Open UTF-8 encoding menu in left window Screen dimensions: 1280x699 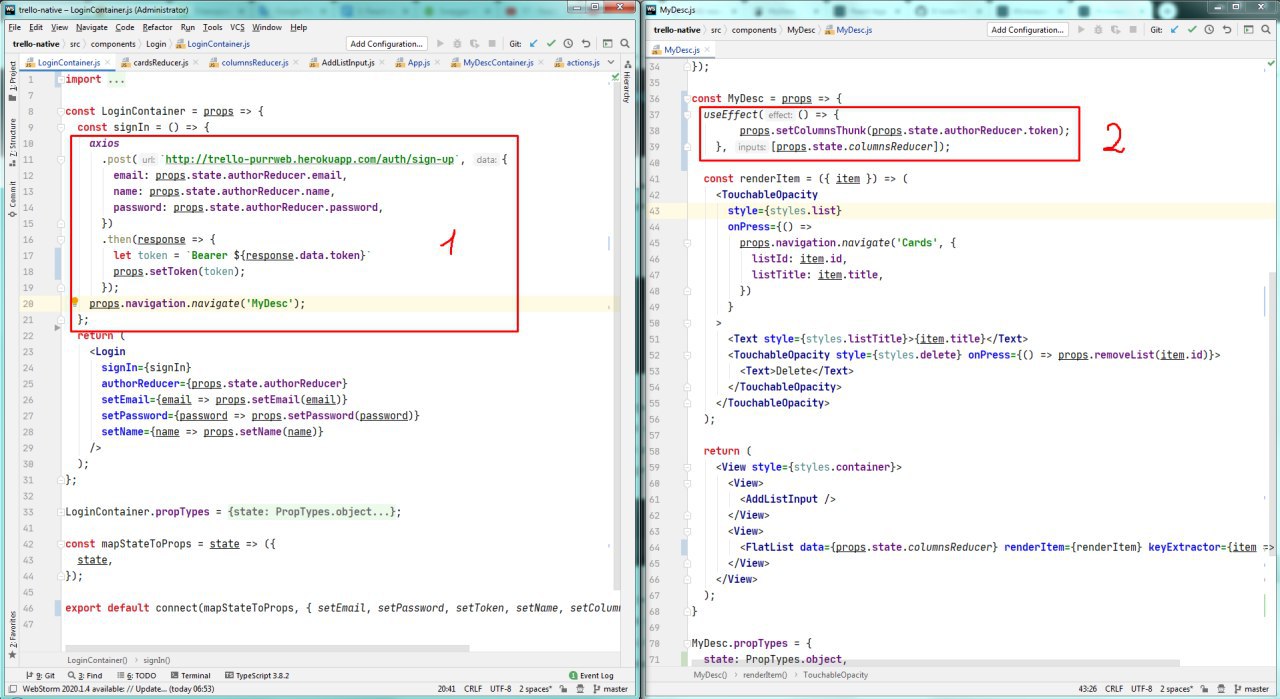click(501, 689)
